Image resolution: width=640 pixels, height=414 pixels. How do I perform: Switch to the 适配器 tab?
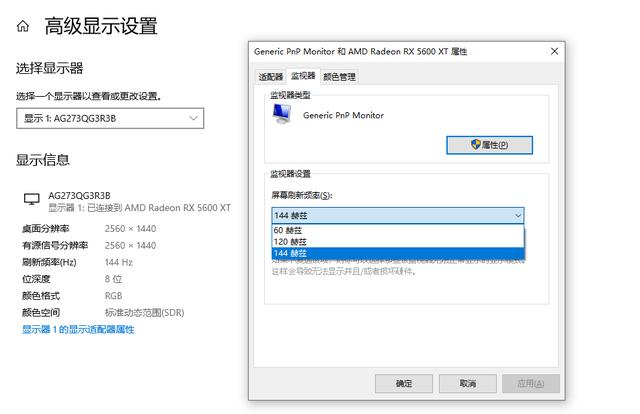click(x=271, y=77)
